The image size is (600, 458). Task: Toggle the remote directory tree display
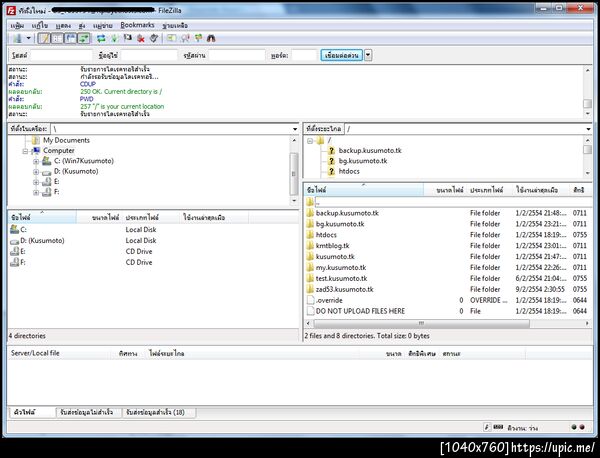tap(70, 38)
